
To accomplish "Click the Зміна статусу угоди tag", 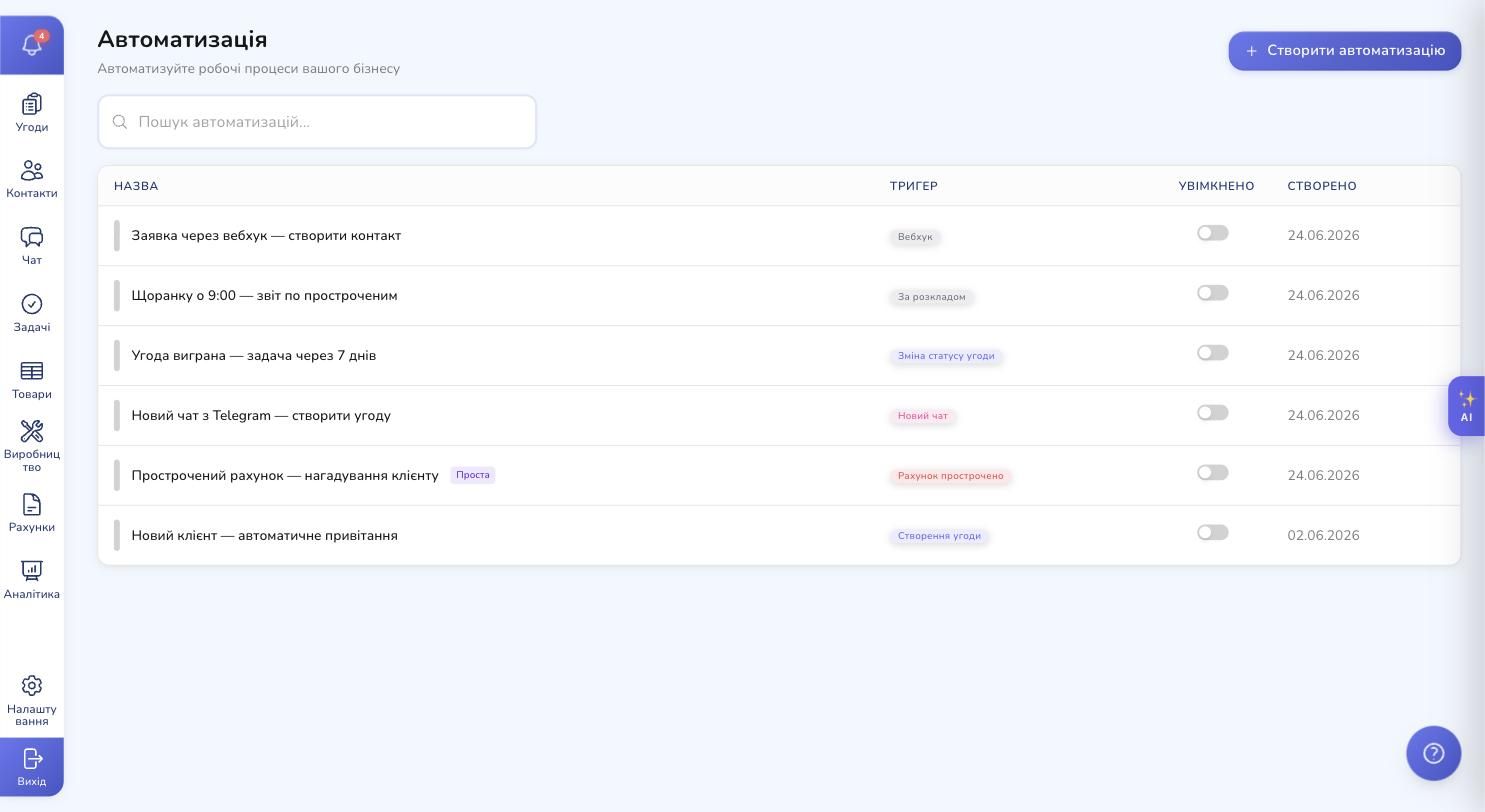I will (x=946, y=356).
